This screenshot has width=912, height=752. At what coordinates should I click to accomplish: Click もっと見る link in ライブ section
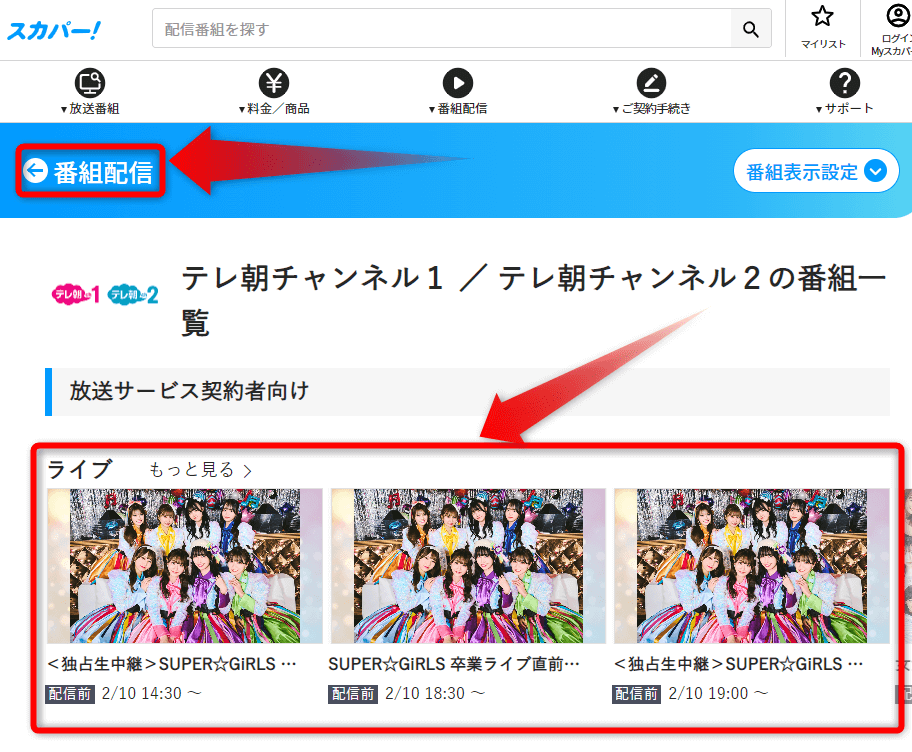click(x=201, y=470)
